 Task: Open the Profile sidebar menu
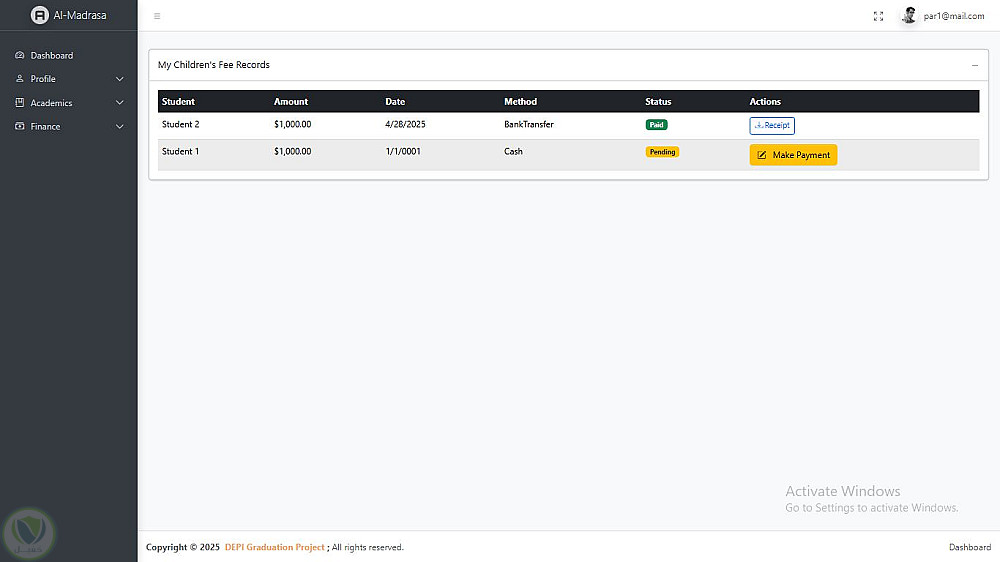69,79
